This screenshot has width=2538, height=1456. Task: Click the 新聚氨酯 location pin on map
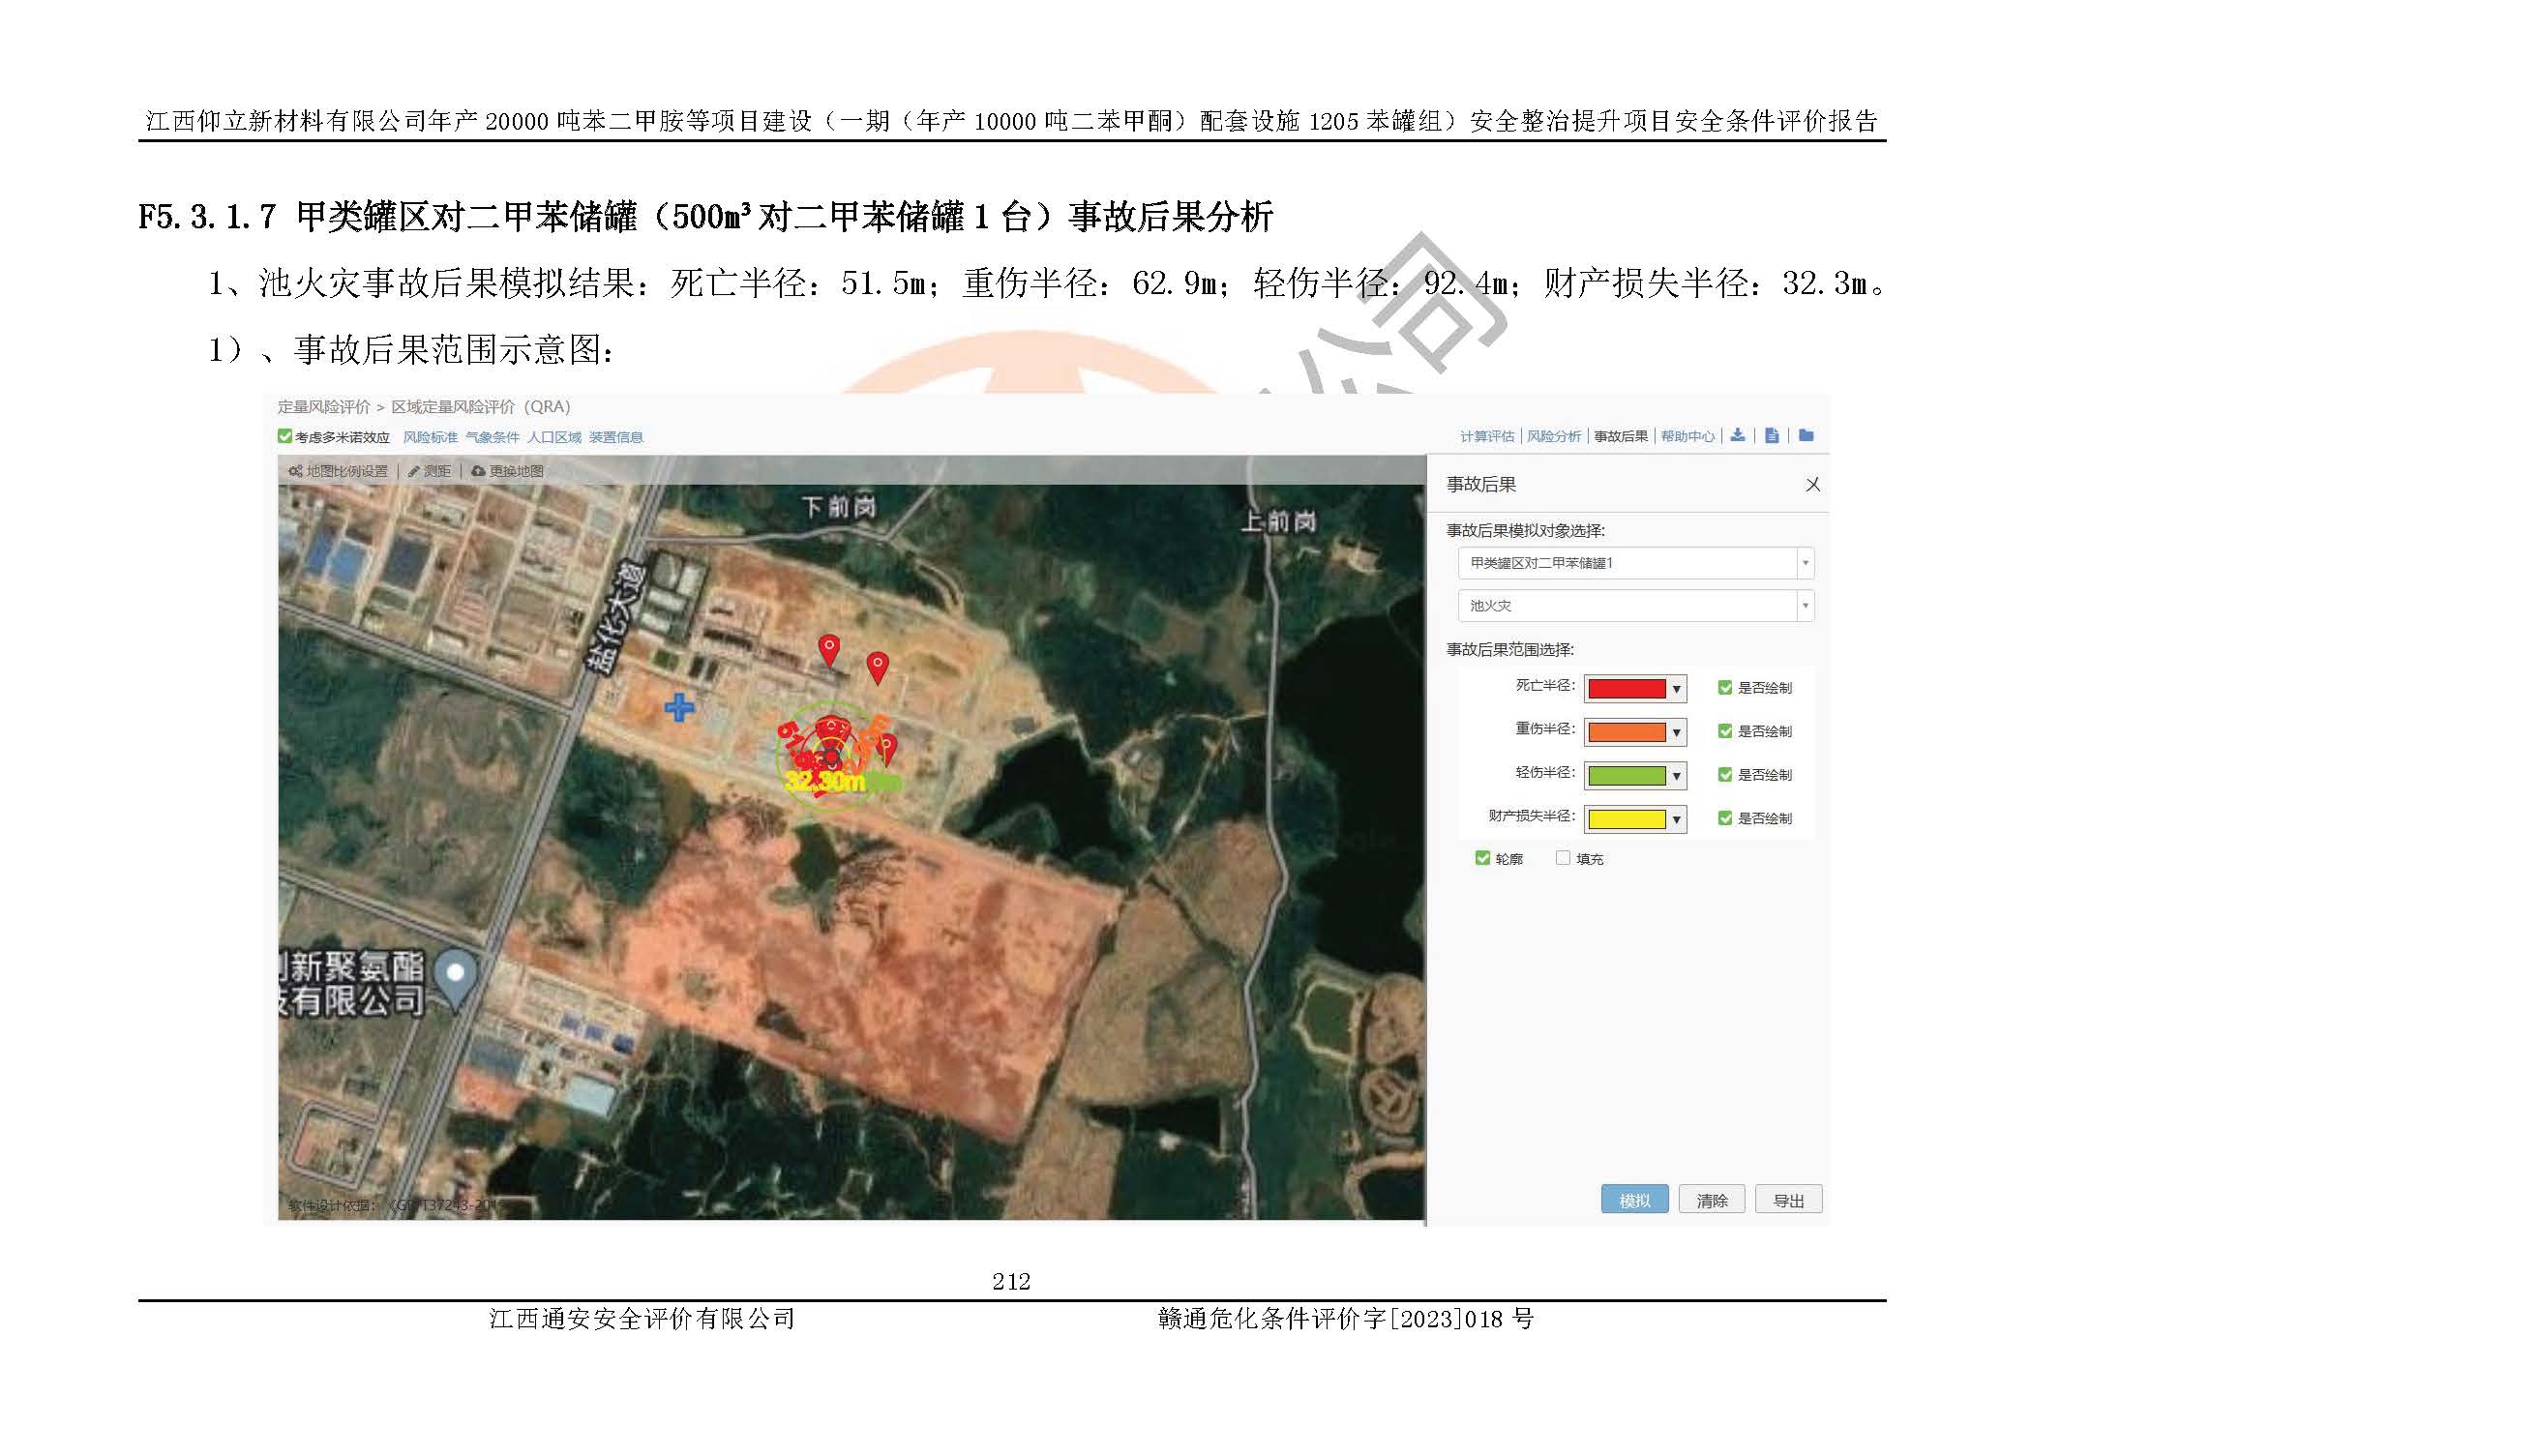pyautogui.click(x=457, y=975)
